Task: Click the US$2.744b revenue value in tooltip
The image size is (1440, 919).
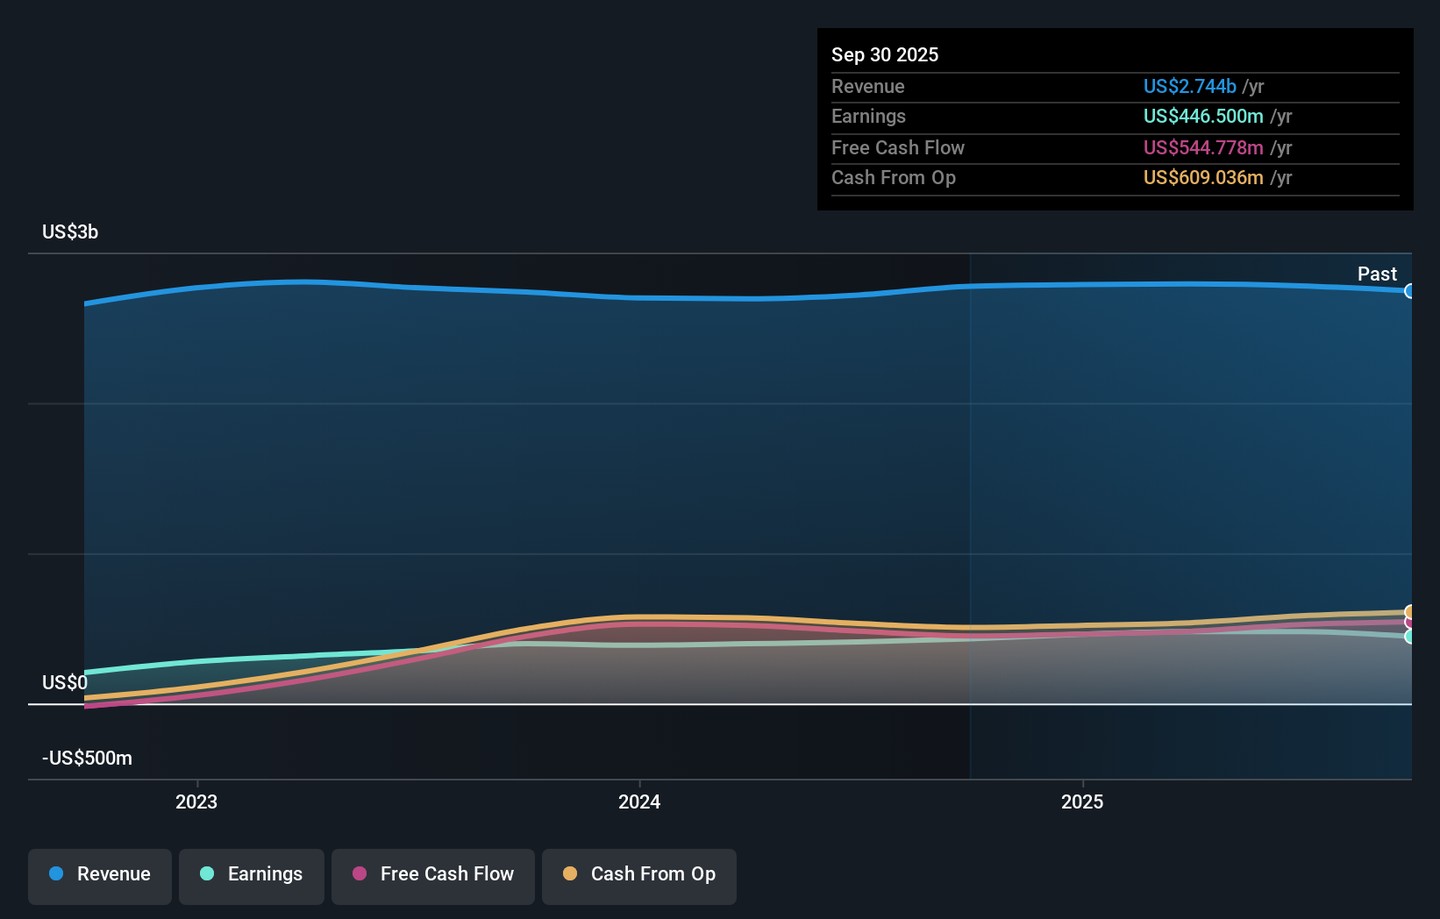Action: click(1189, 87)
